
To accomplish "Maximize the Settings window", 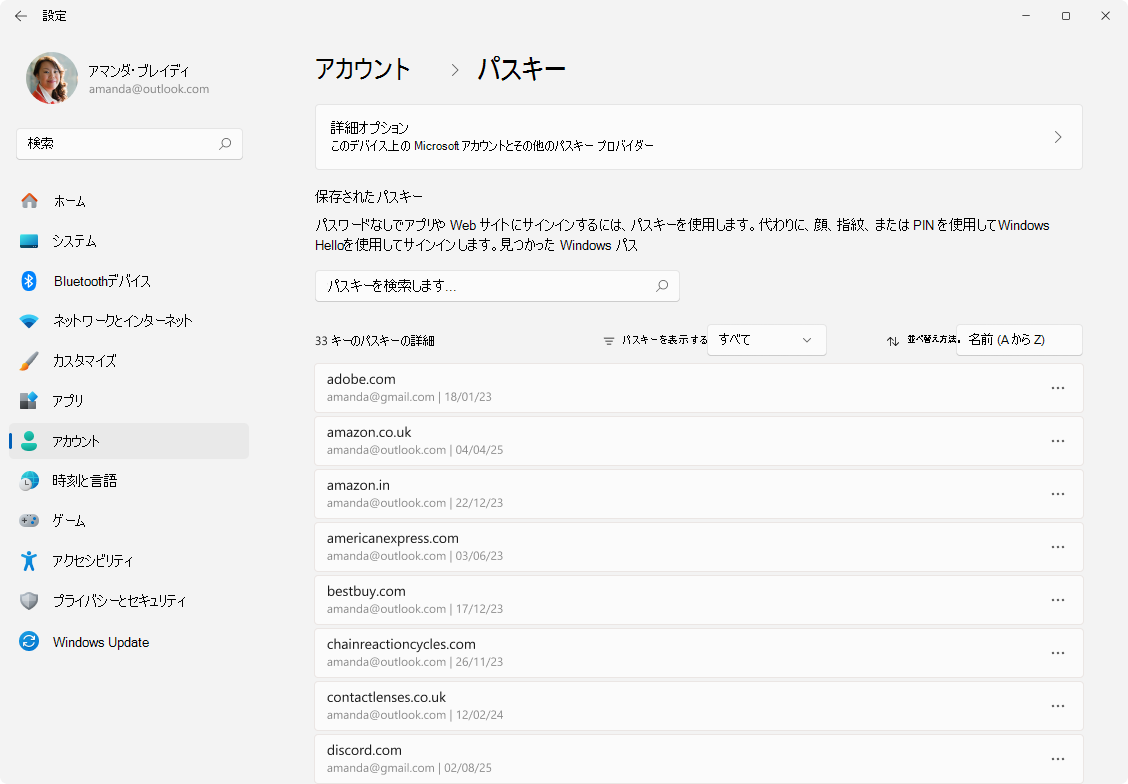I will [1066, 16].
